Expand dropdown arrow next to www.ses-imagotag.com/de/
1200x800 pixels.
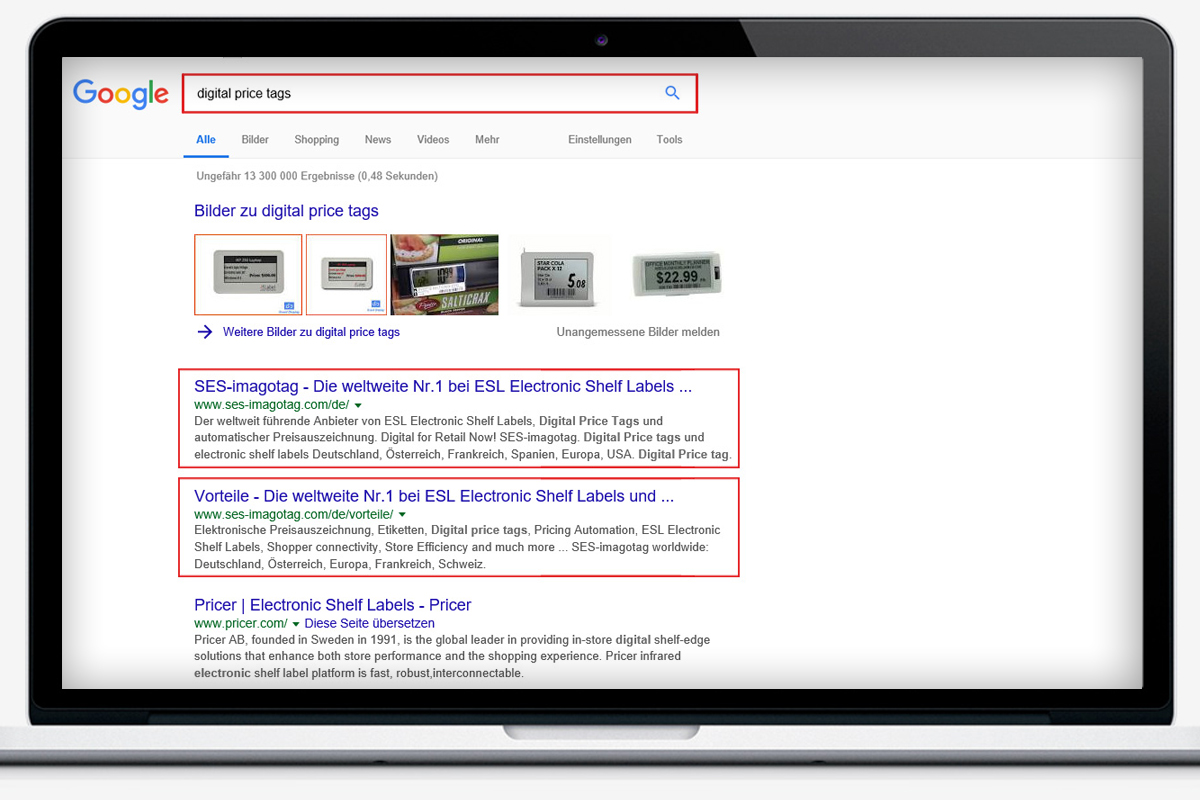coord(358,405)
